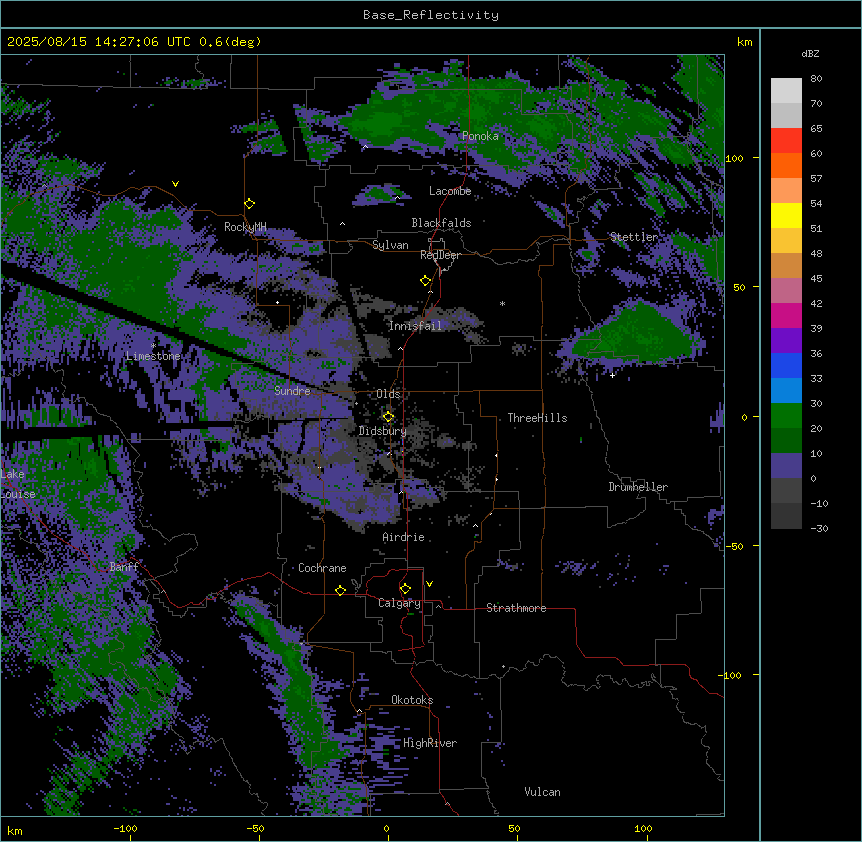Click the 100 km label on right axis

[x=734, y=158]
